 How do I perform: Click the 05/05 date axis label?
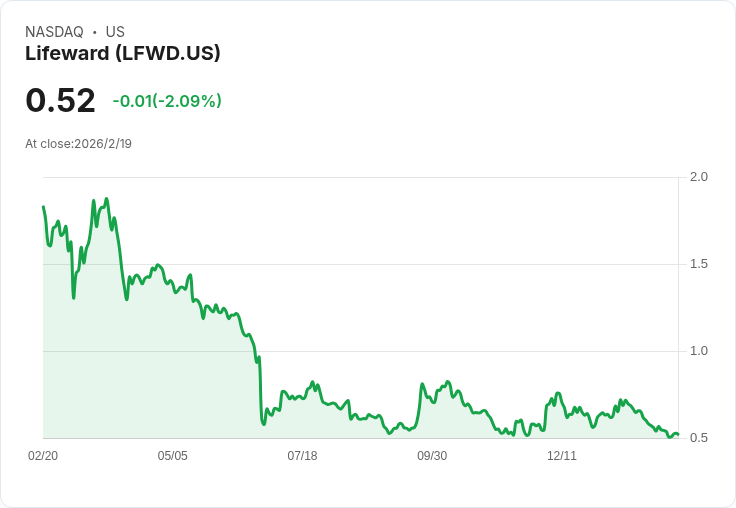(x=173, y=456)
